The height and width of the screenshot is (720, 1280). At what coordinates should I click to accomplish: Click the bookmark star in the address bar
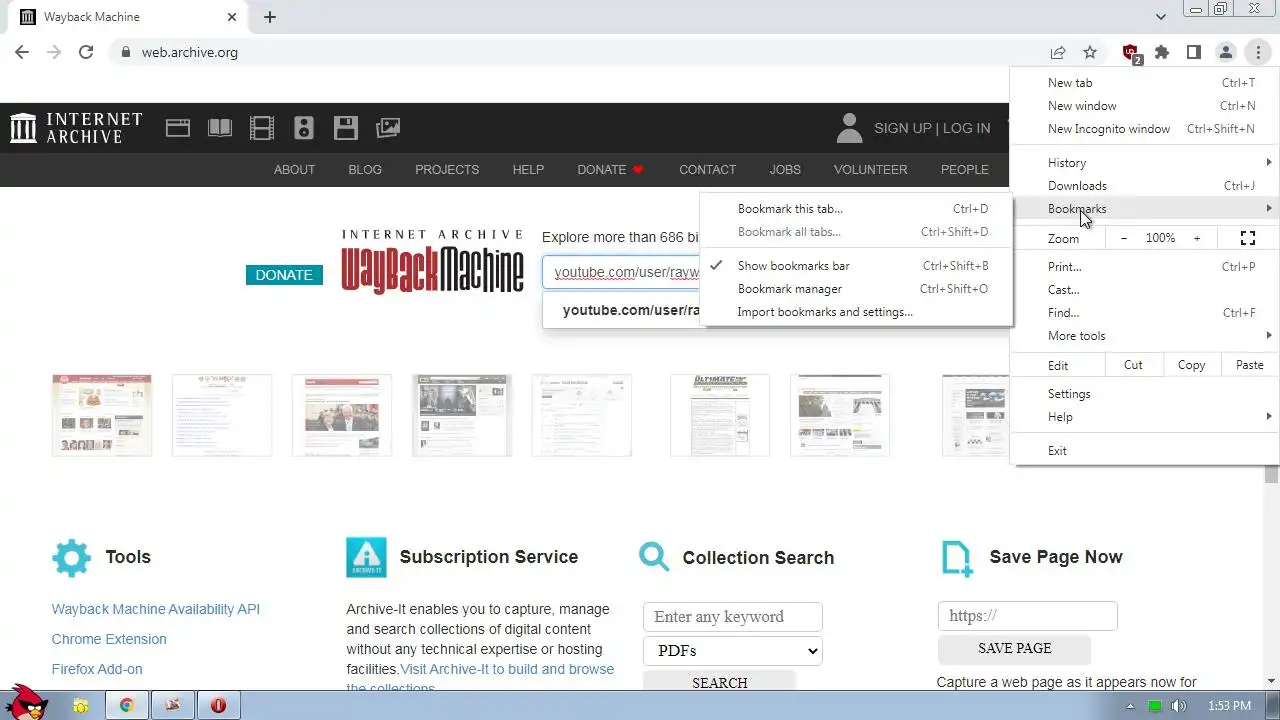click(x=1090, y=52)
